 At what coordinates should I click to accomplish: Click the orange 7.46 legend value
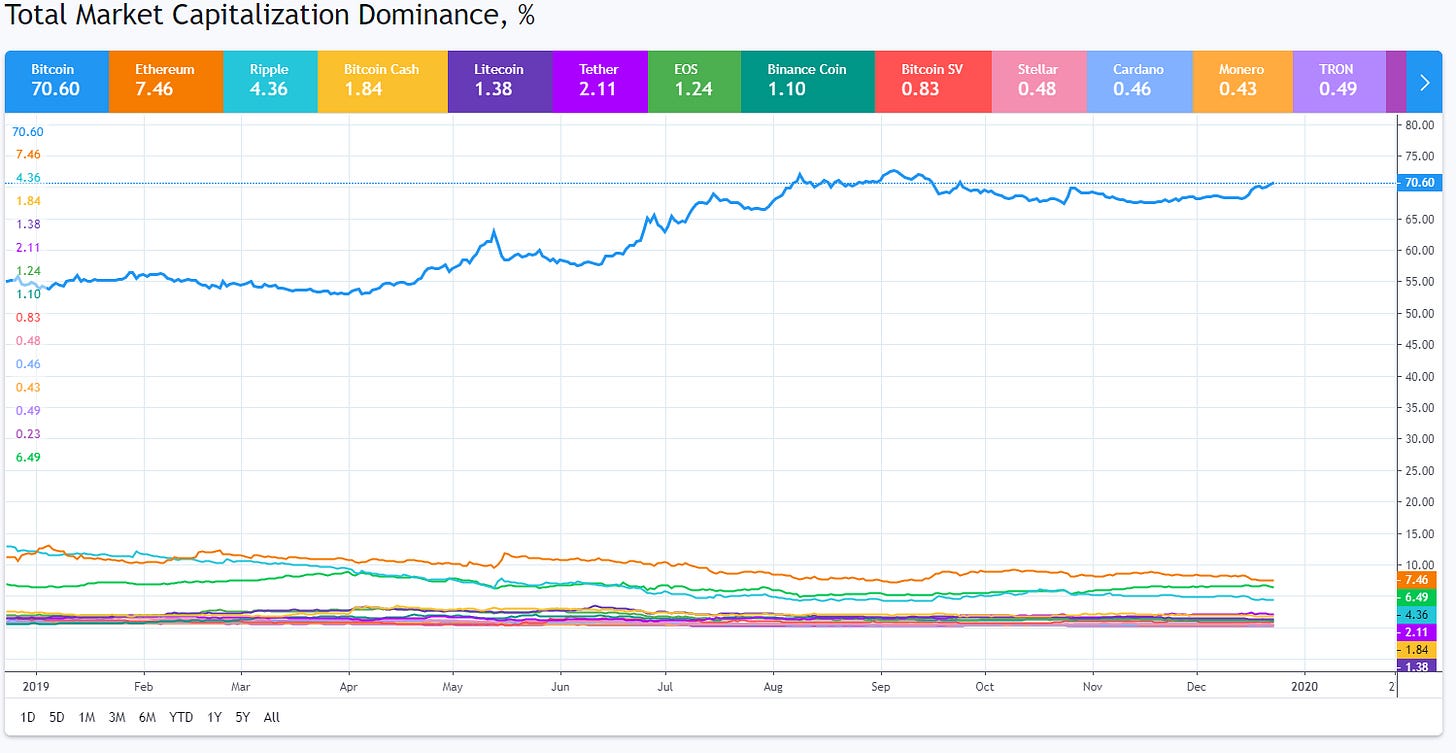[28, 154]
